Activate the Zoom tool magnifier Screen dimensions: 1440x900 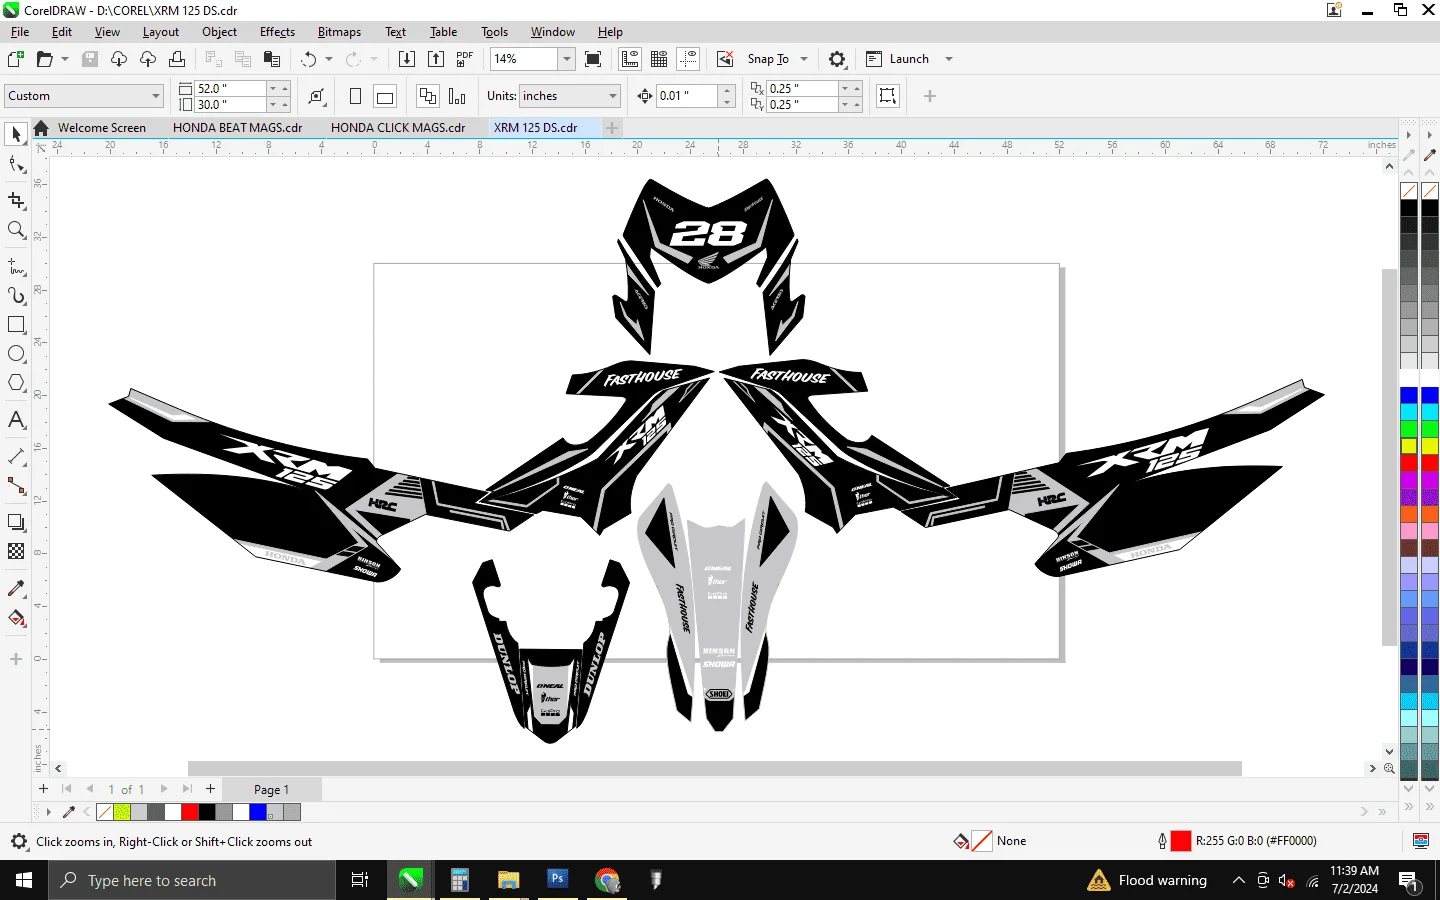coord(16,230)
